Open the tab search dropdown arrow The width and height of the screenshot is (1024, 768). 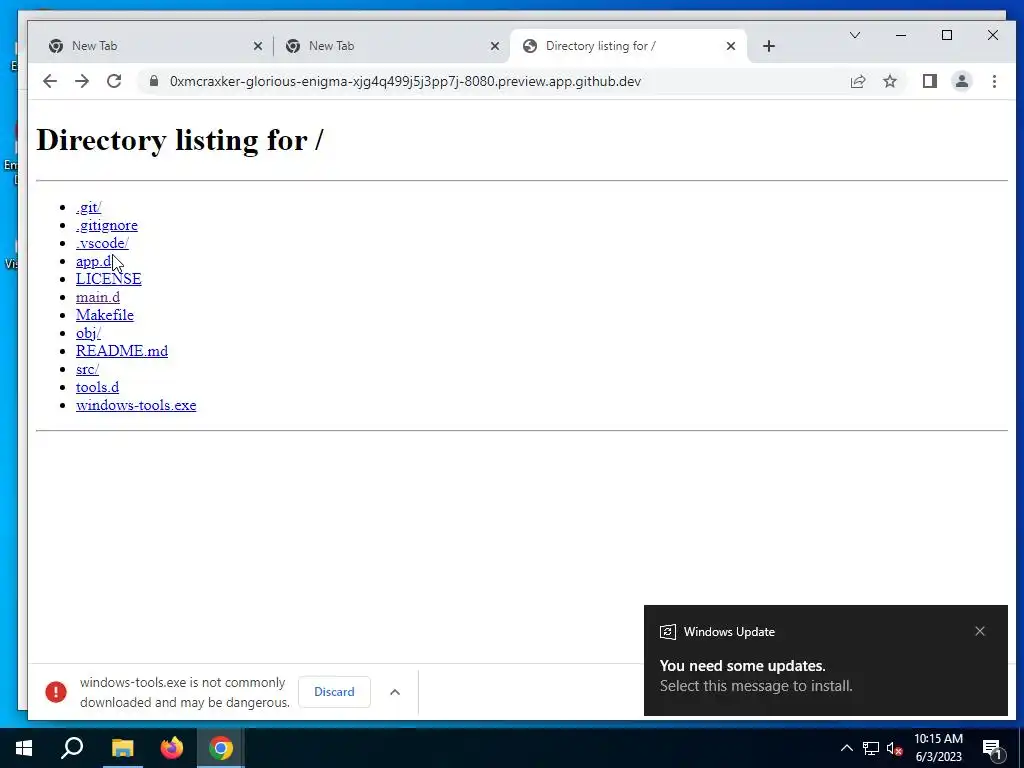tap(855, 35)
